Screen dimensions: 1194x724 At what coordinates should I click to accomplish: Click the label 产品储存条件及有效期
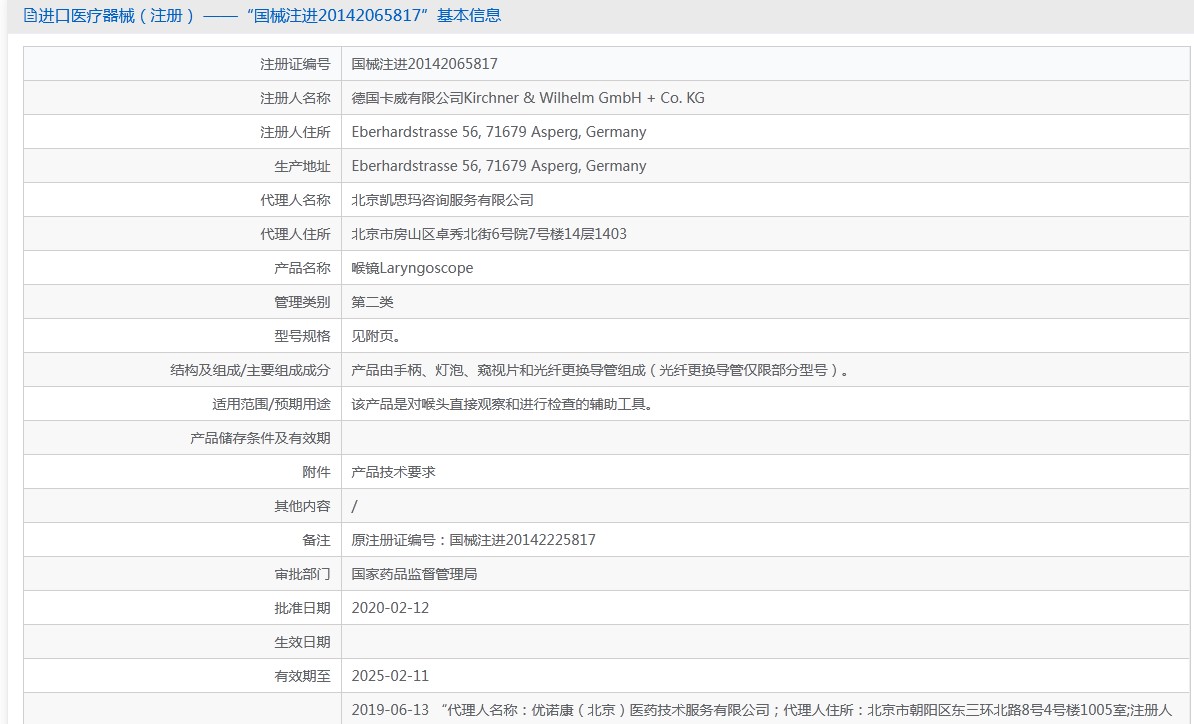tap(260, 439)
